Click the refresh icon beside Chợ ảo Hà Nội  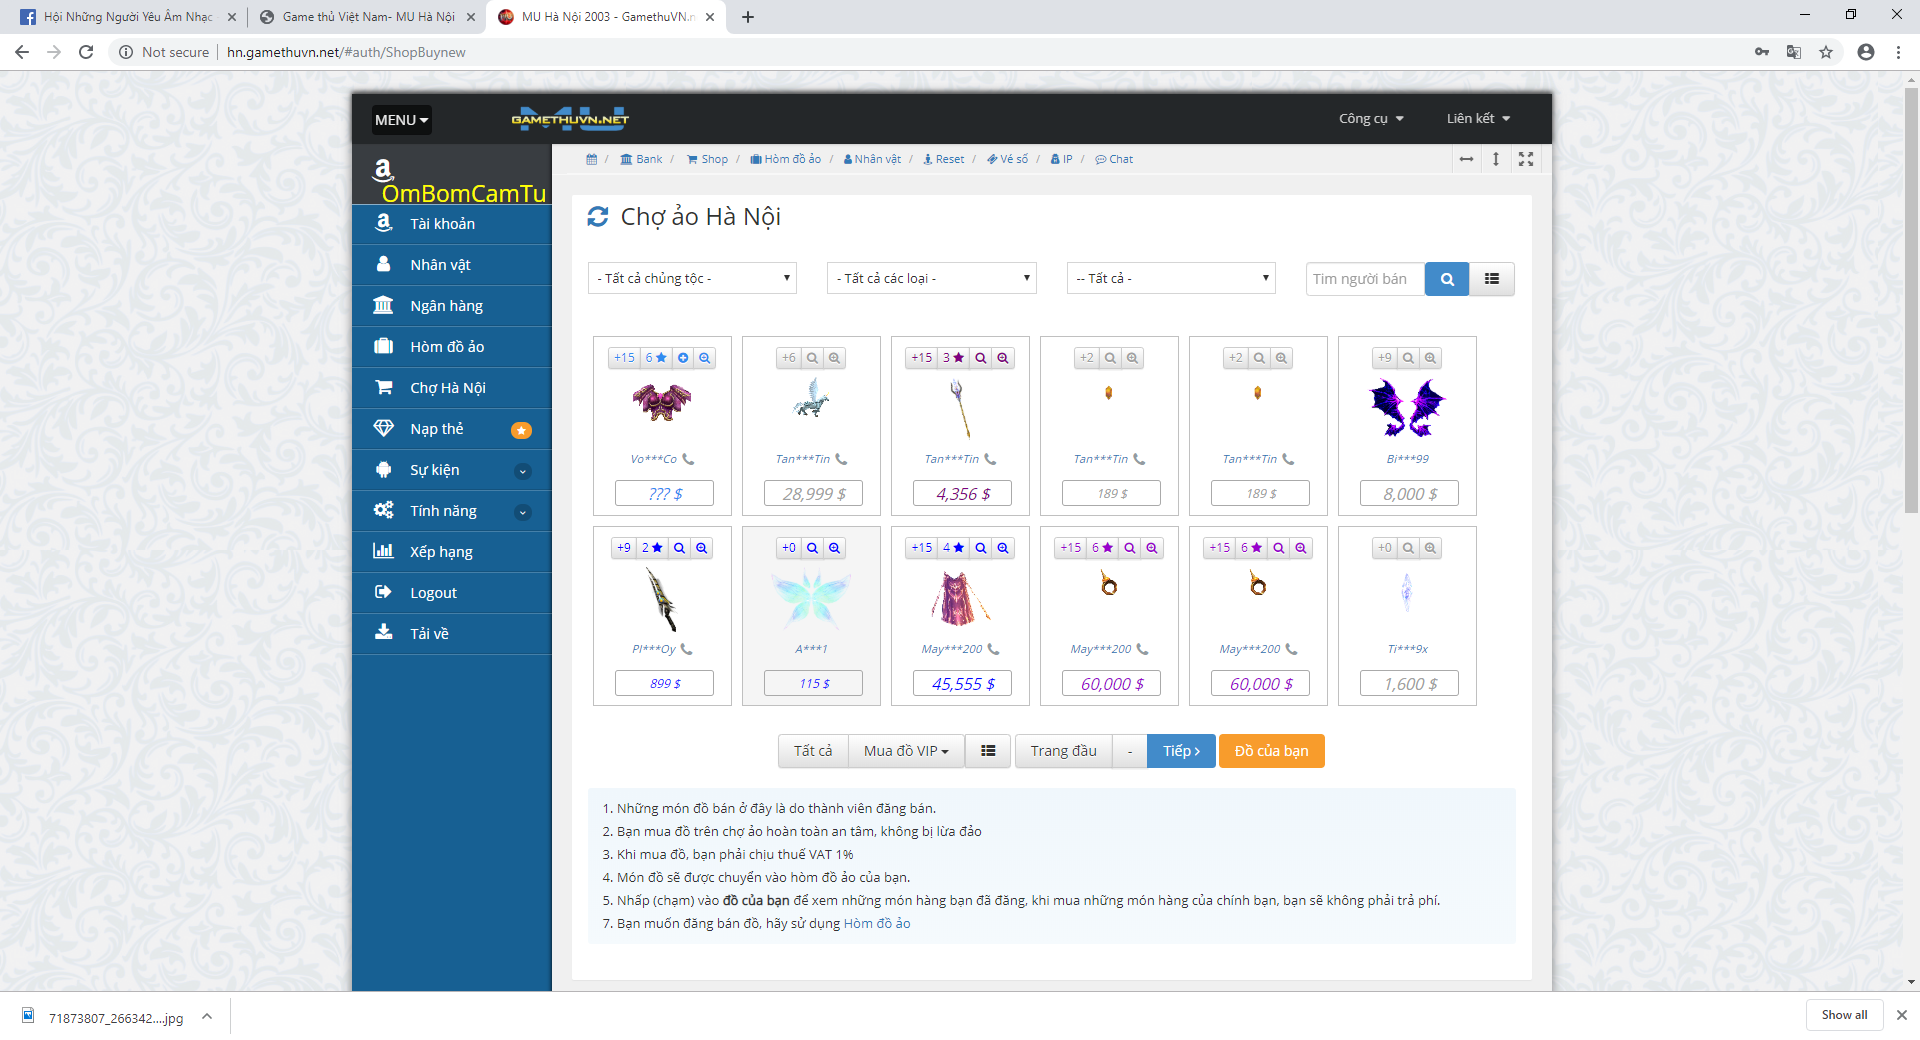click(597, 217)
